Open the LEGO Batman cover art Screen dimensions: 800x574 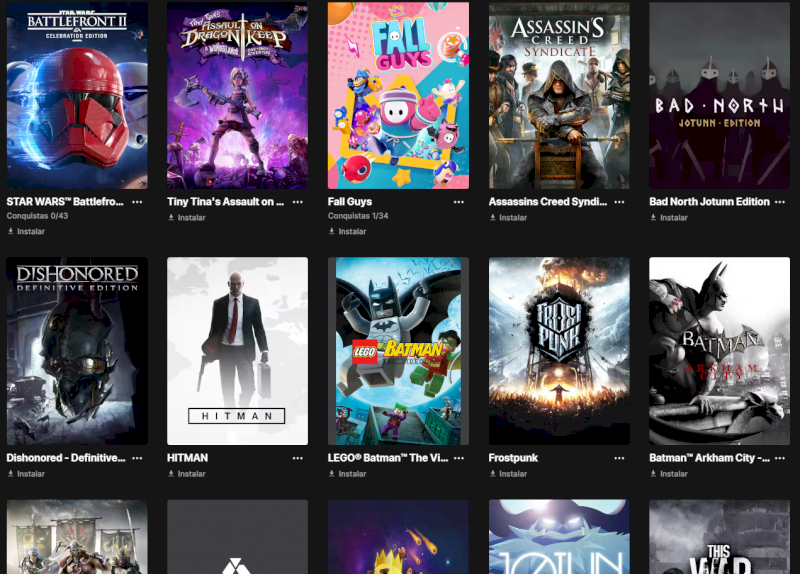click(398, 351)
